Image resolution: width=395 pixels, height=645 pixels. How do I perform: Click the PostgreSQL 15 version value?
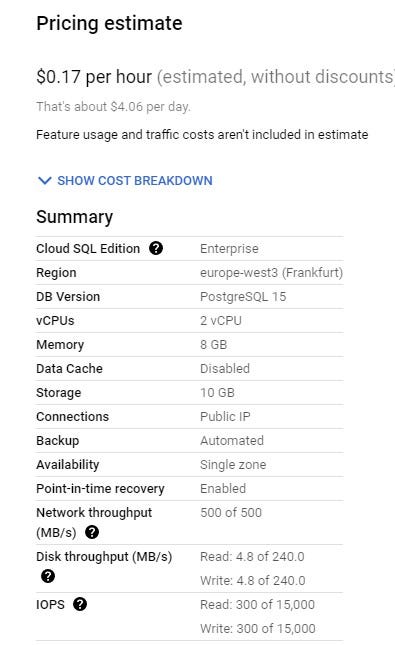pos(243,297)
